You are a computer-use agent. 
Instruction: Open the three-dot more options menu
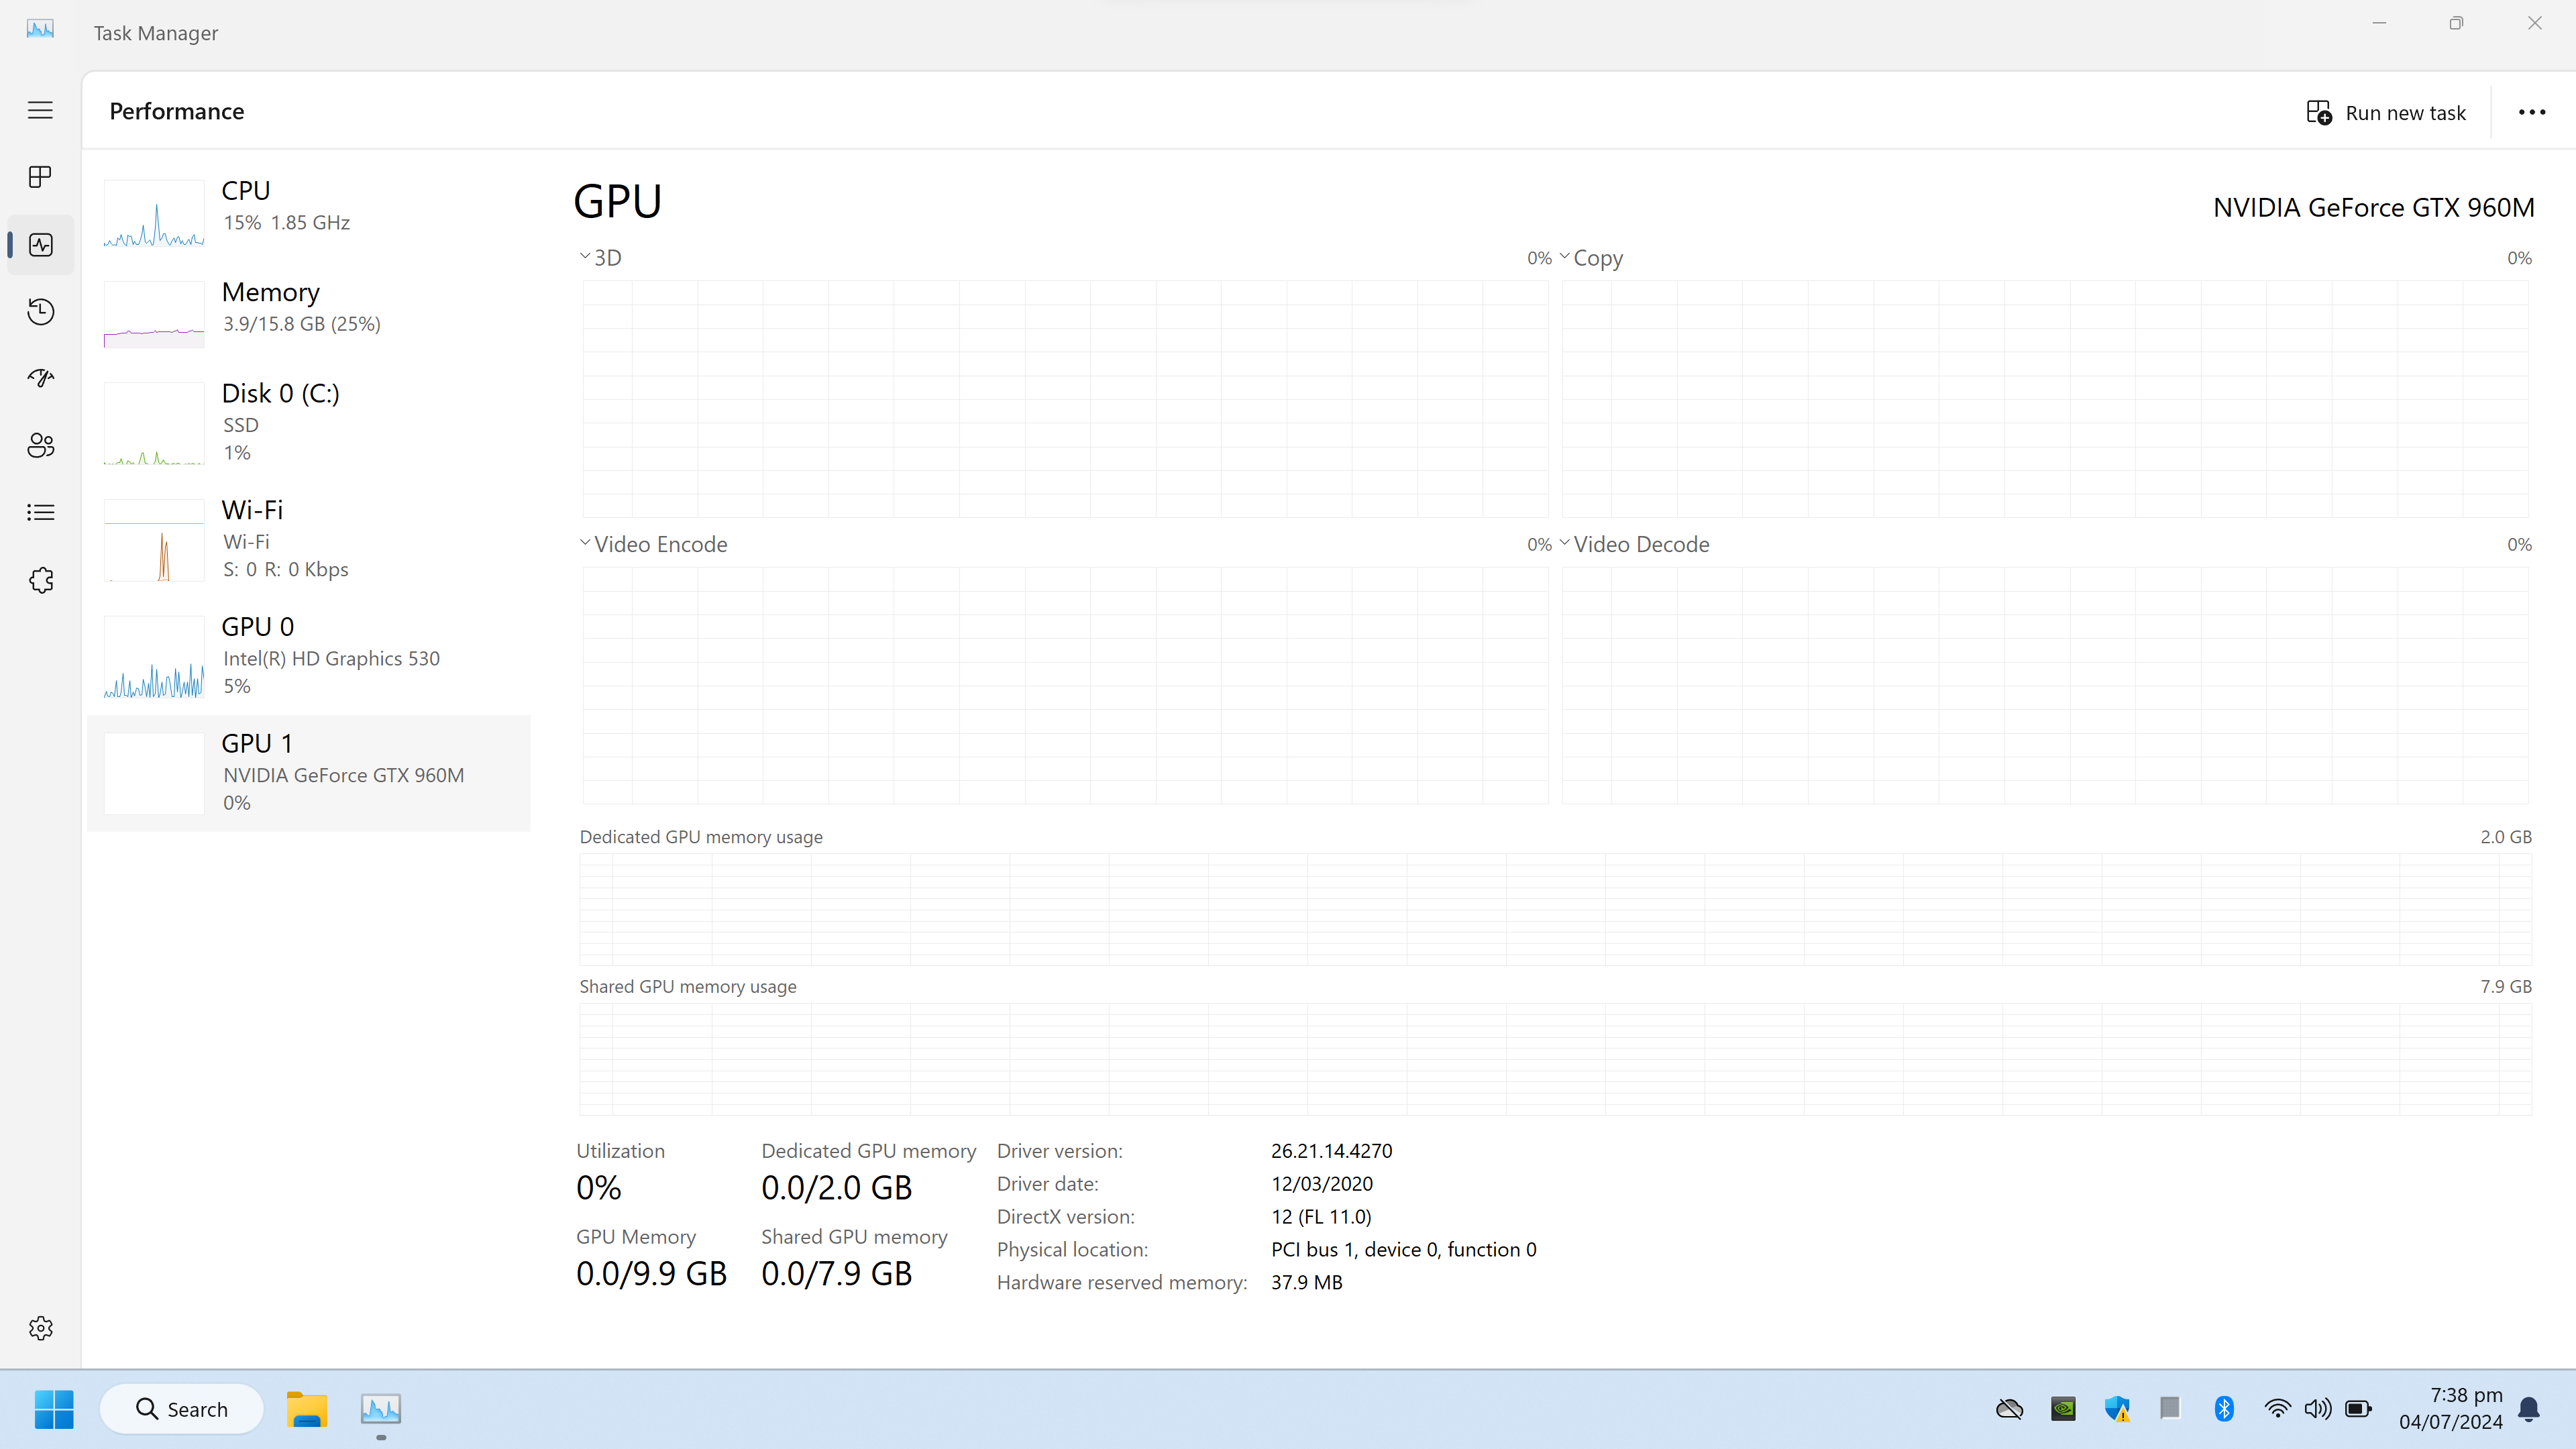2531,112
